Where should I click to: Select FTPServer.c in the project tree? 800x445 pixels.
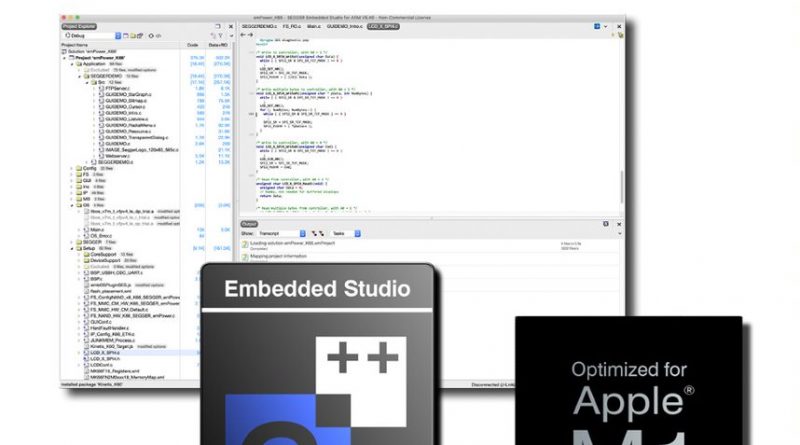pyautogui.click(x=117, y=88)
